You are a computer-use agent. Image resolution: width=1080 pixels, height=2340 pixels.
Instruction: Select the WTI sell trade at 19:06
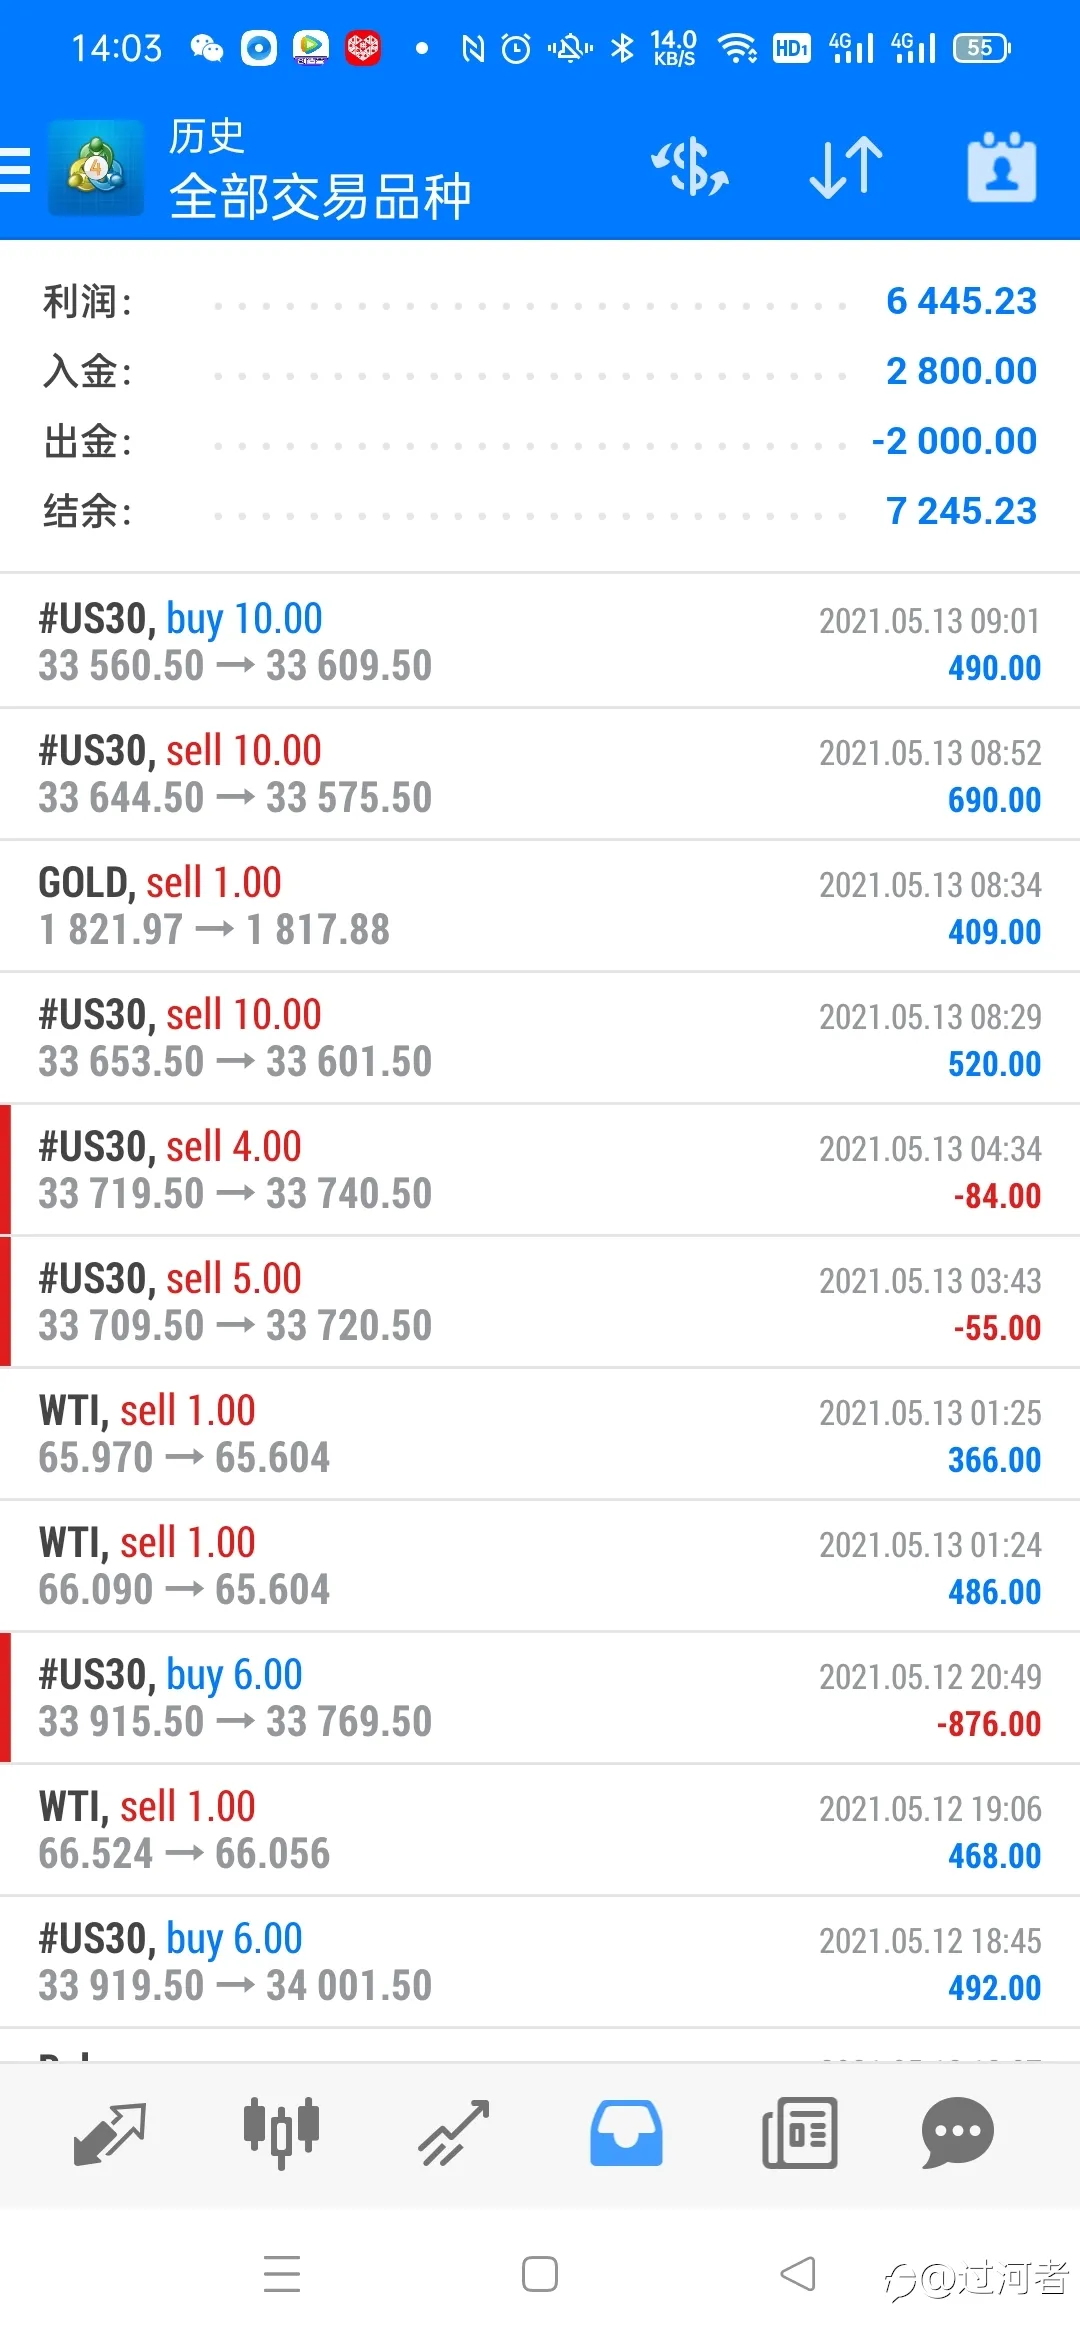click(540, 1830)
